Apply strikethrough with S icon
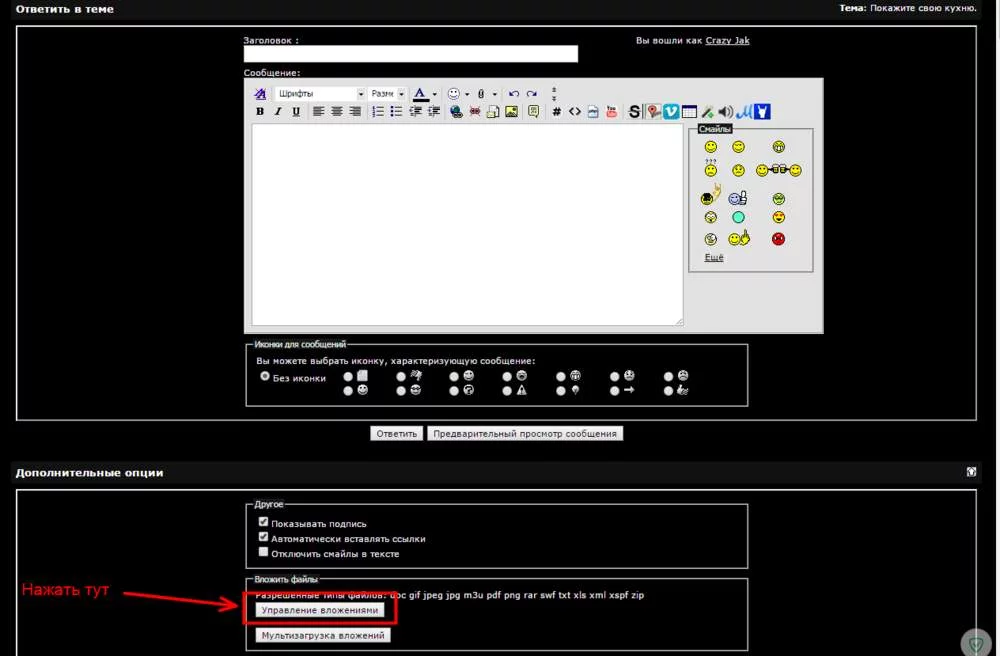This screenshot has height=656, width=1000. tap(634, 112)
